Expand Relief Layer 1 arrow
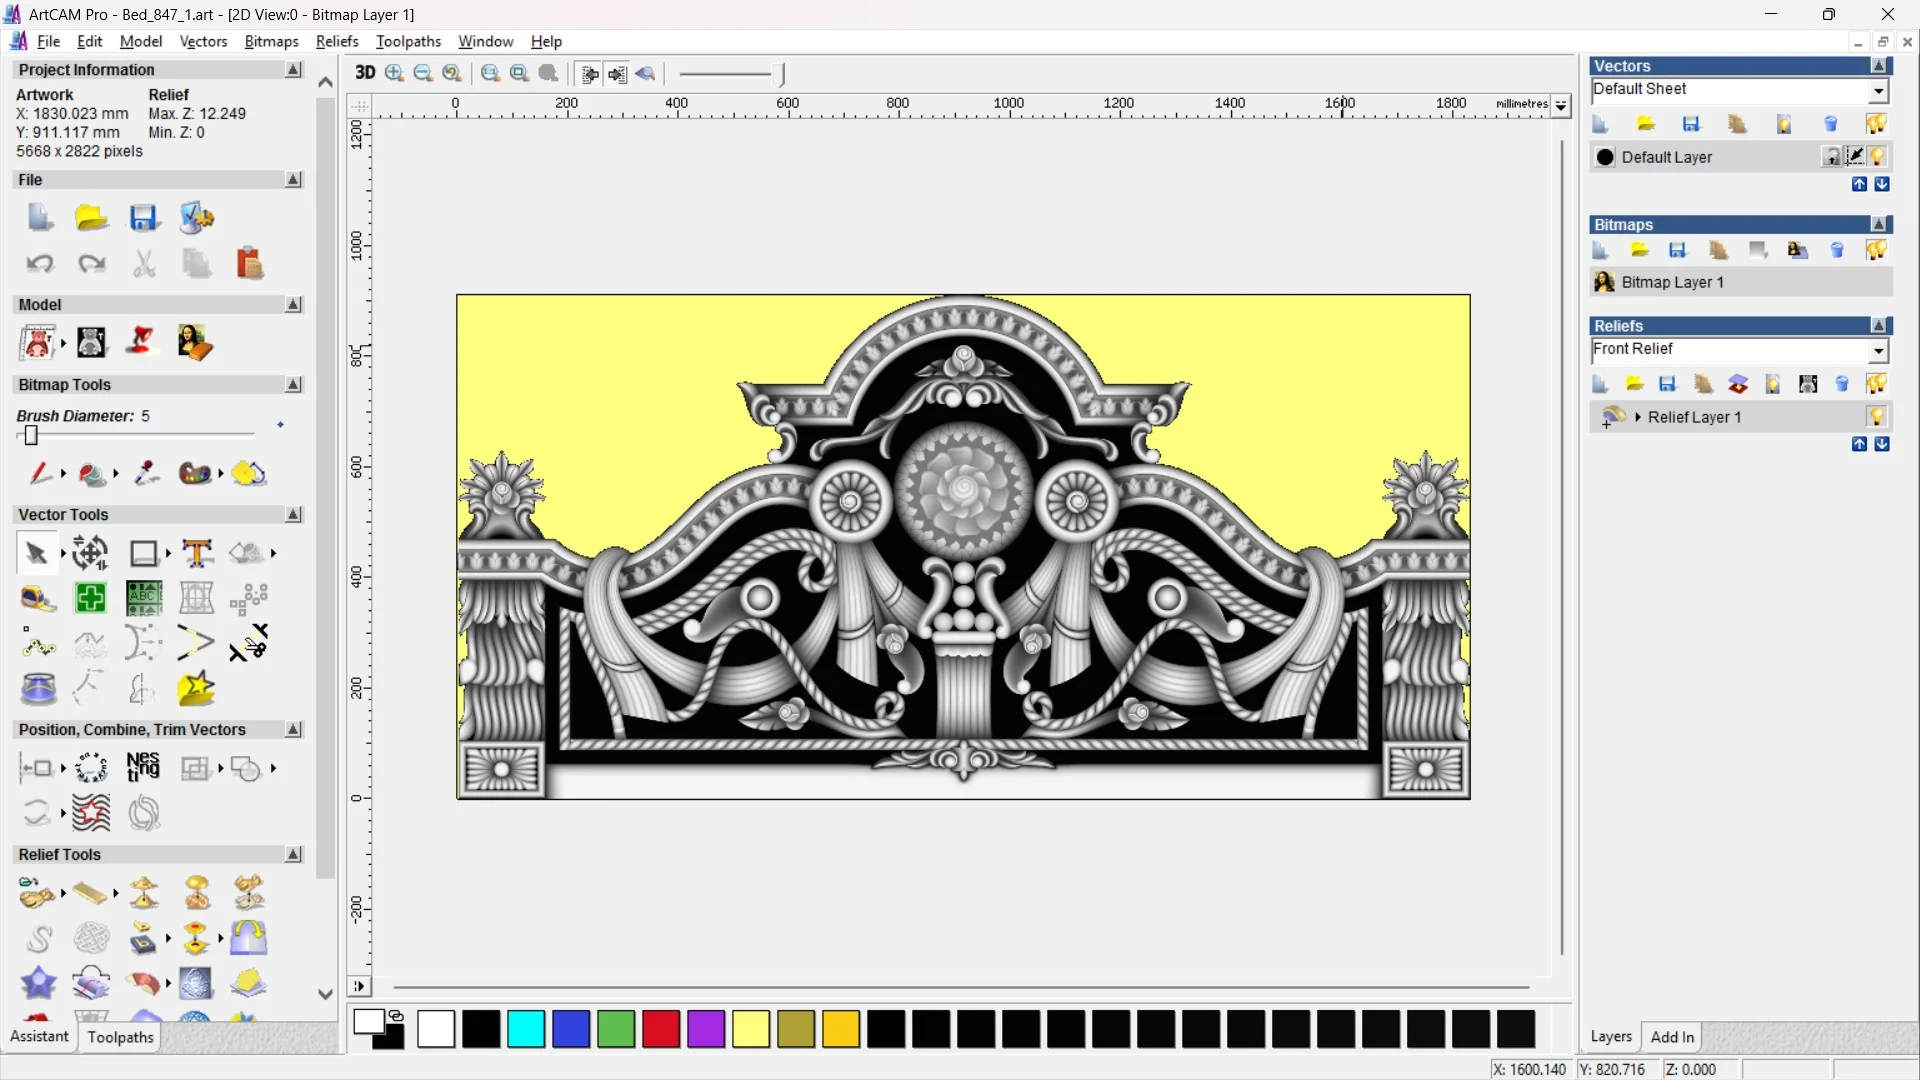The height and width of the screenshot is (1080, 1920). tap(1638, 417)
